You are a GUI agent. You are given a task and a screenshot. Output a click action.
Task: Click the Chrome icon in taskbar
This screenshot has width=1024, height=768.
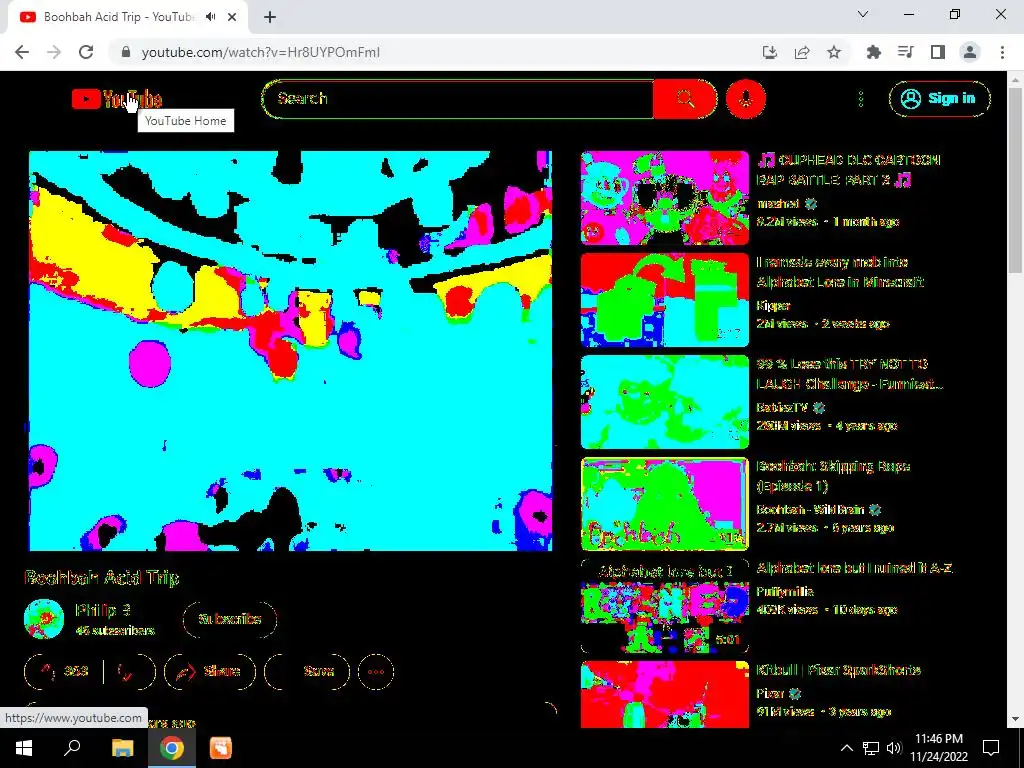172,748
